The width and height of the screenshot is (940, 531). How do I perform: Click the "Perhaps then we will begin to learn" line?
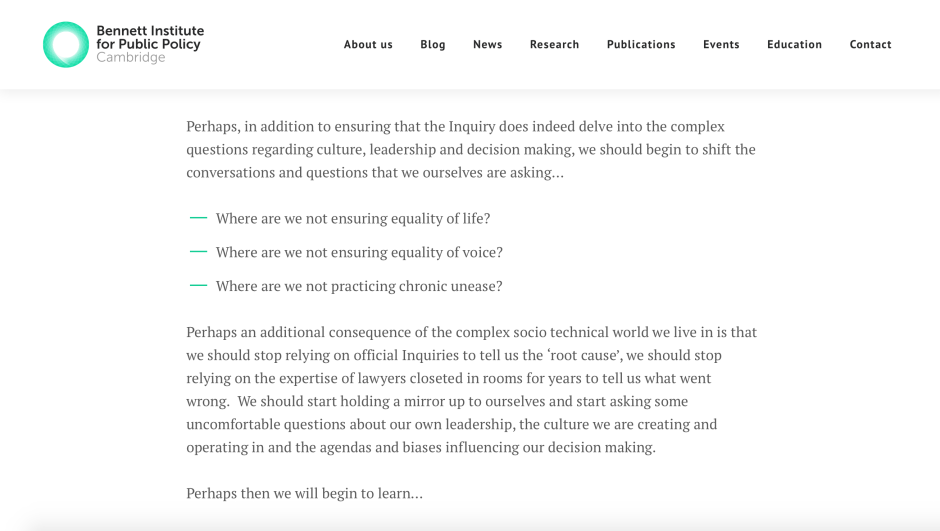[304, 493]
